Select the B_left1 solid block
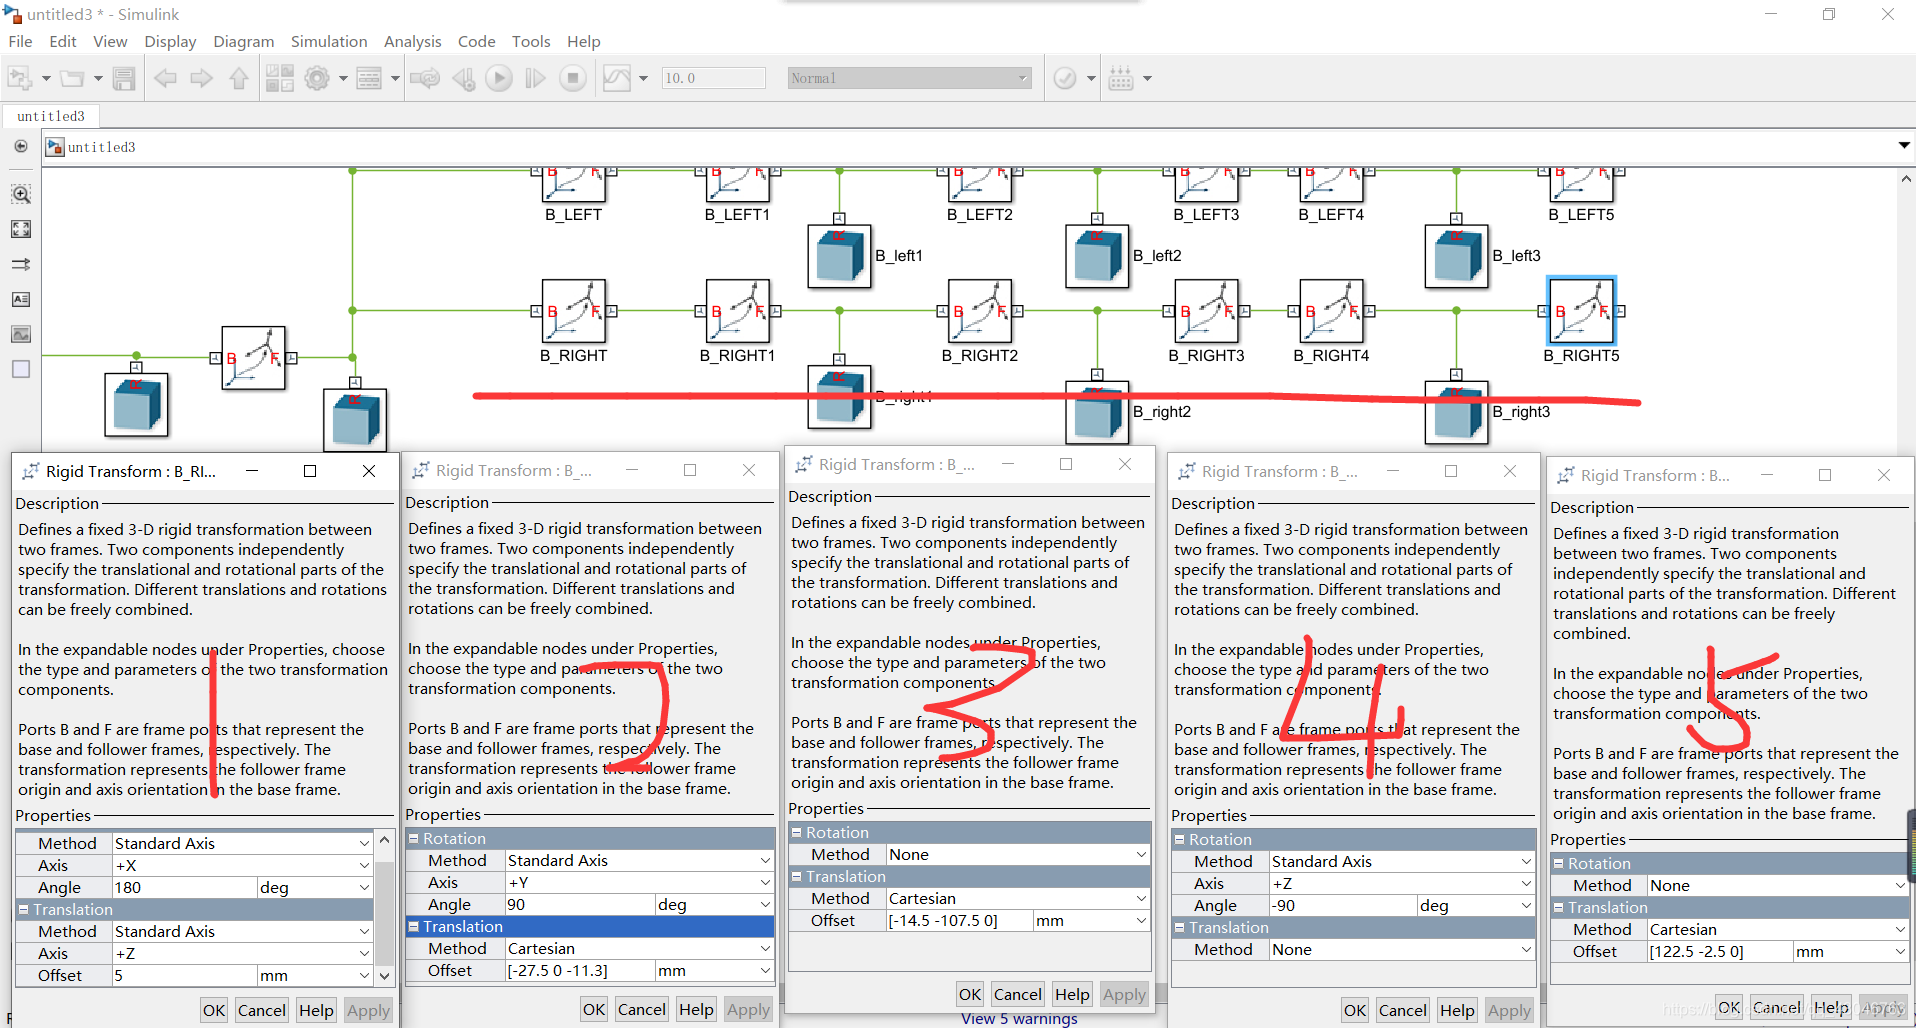Image resolution: width=1916 pixels, height=1028 pixels. (x=839, y=256)
